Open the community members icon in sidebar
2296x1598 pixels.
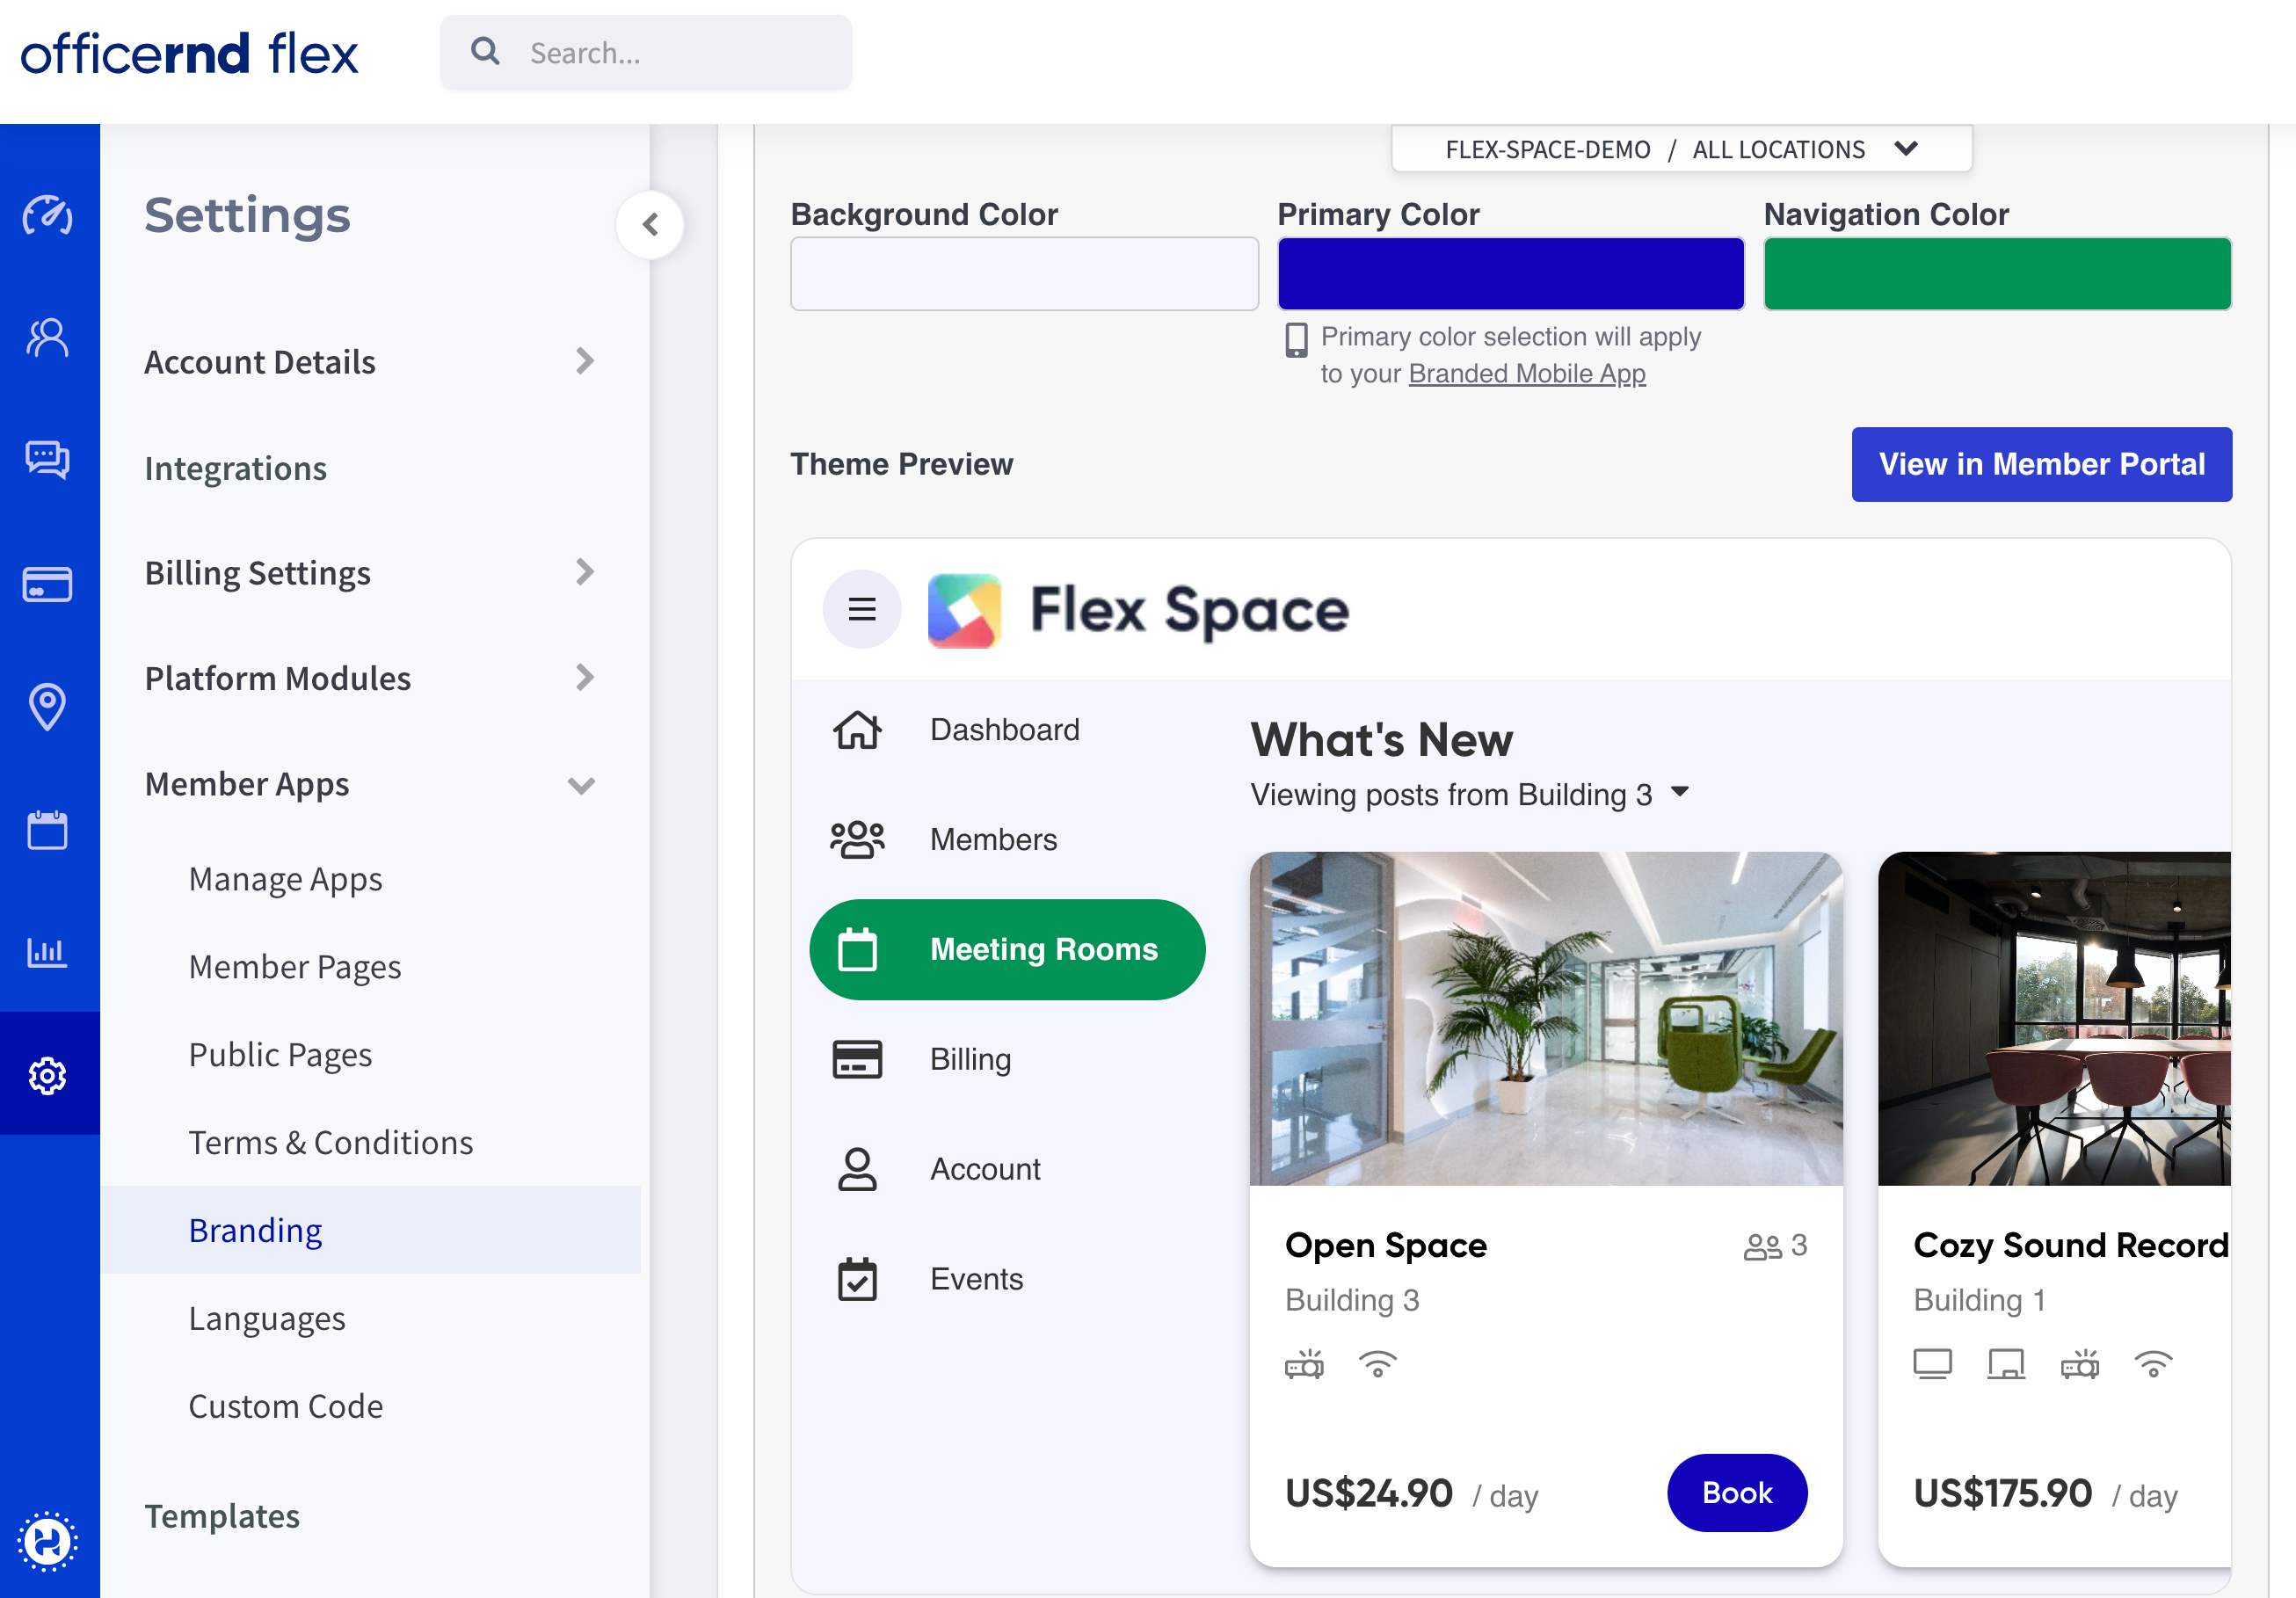(47, 338)
